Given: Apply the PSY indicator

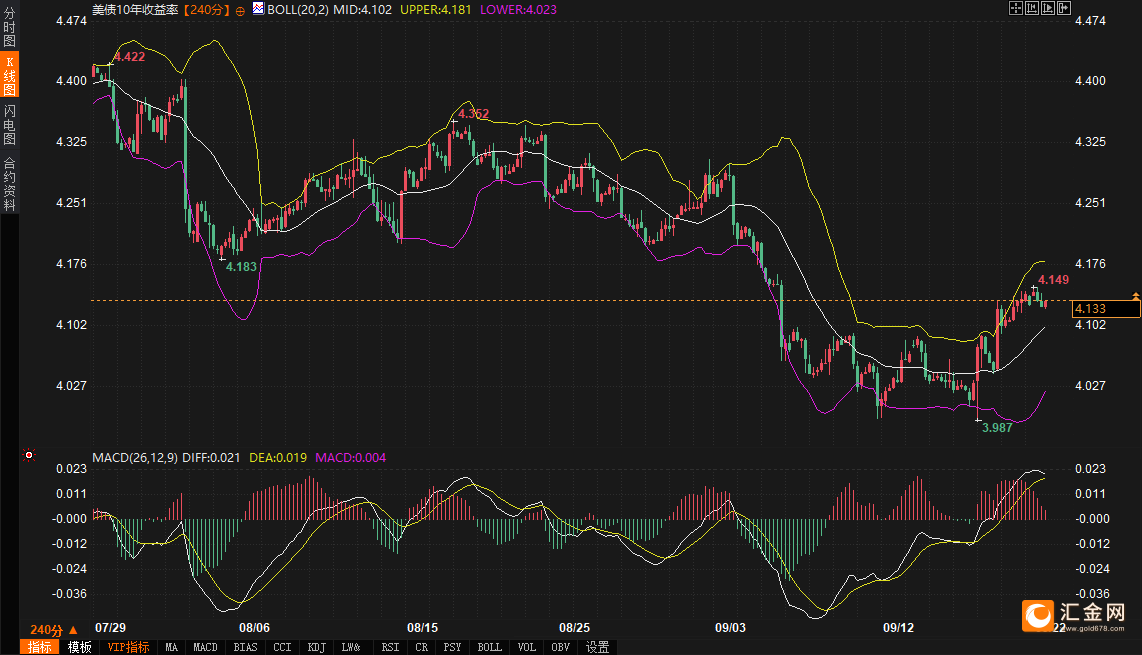Looking at the screenshot, I should coord(452,647).
